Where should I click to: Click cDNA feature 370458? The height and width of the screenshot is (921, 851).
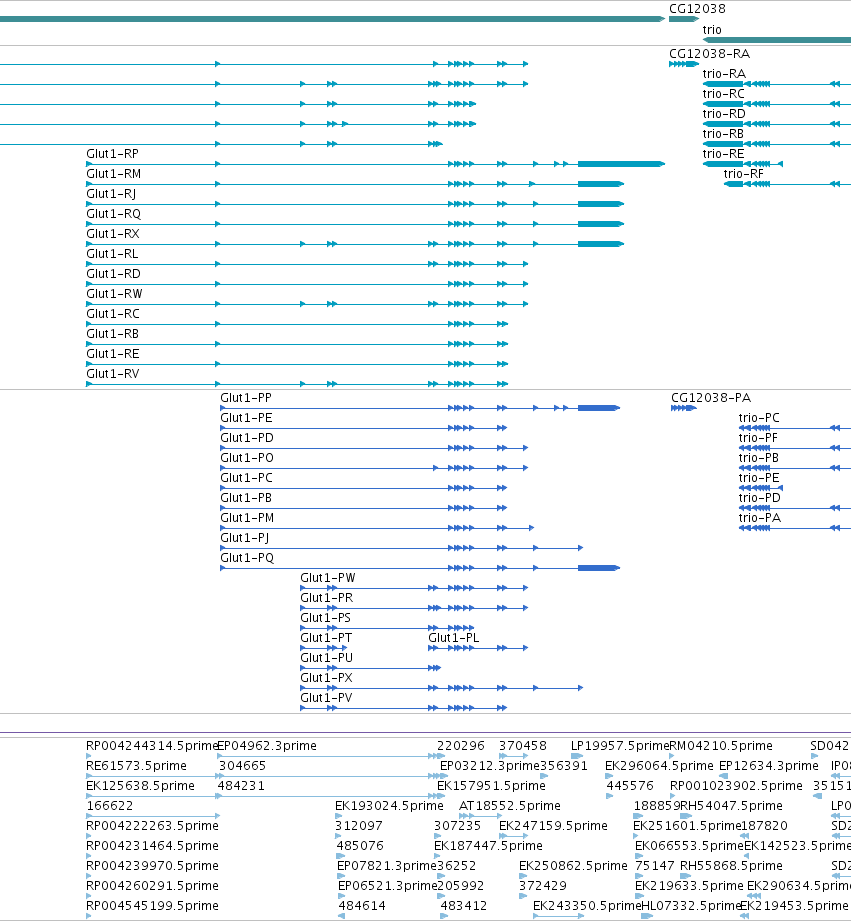(x=523, y=745)
